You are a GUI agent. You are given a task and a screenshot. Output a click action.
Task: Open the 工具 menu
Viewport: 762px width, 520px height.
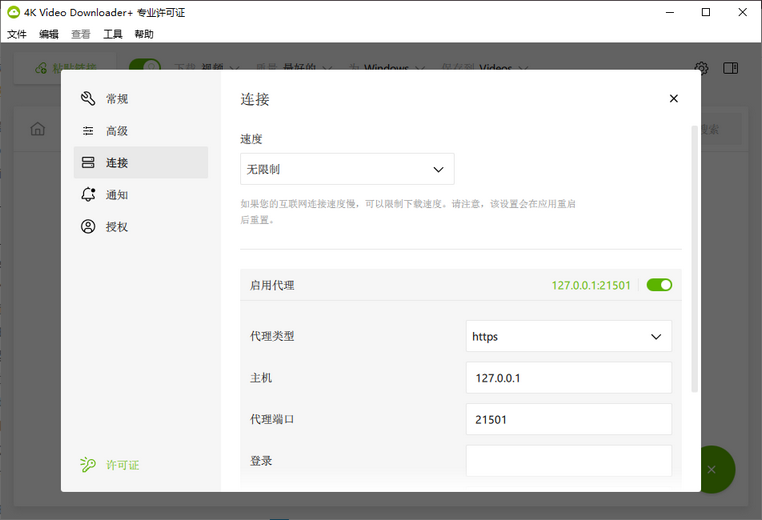pyautogui.click(x=113, y=34)
